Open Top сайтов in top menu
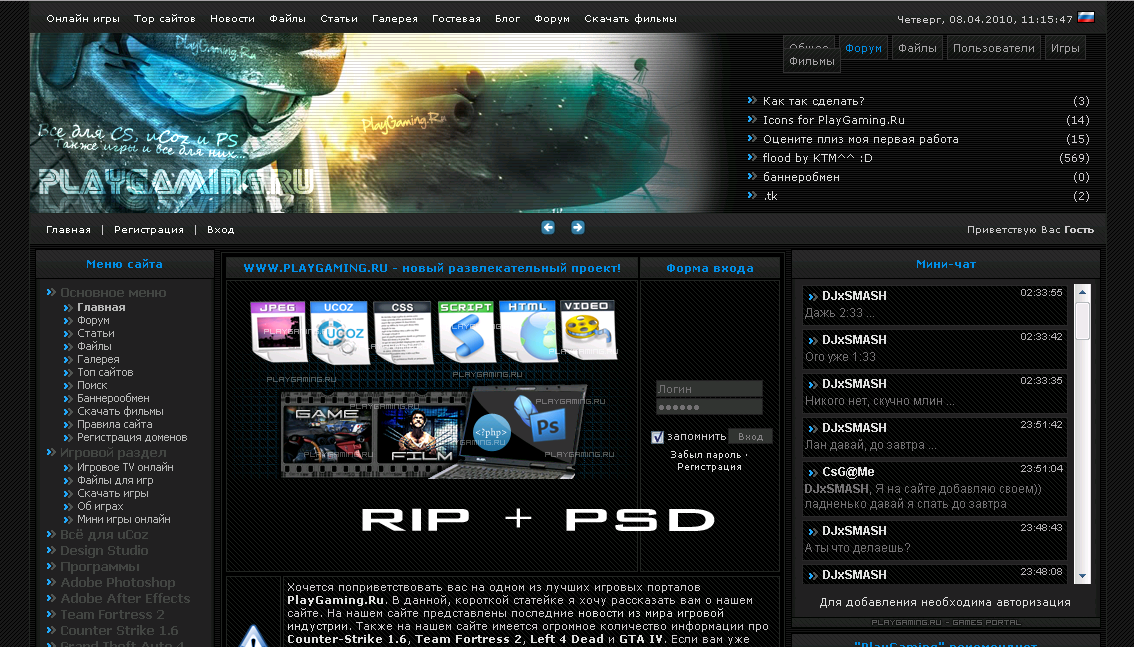The width and height of the screenshot is (1134, 647). 165,19
